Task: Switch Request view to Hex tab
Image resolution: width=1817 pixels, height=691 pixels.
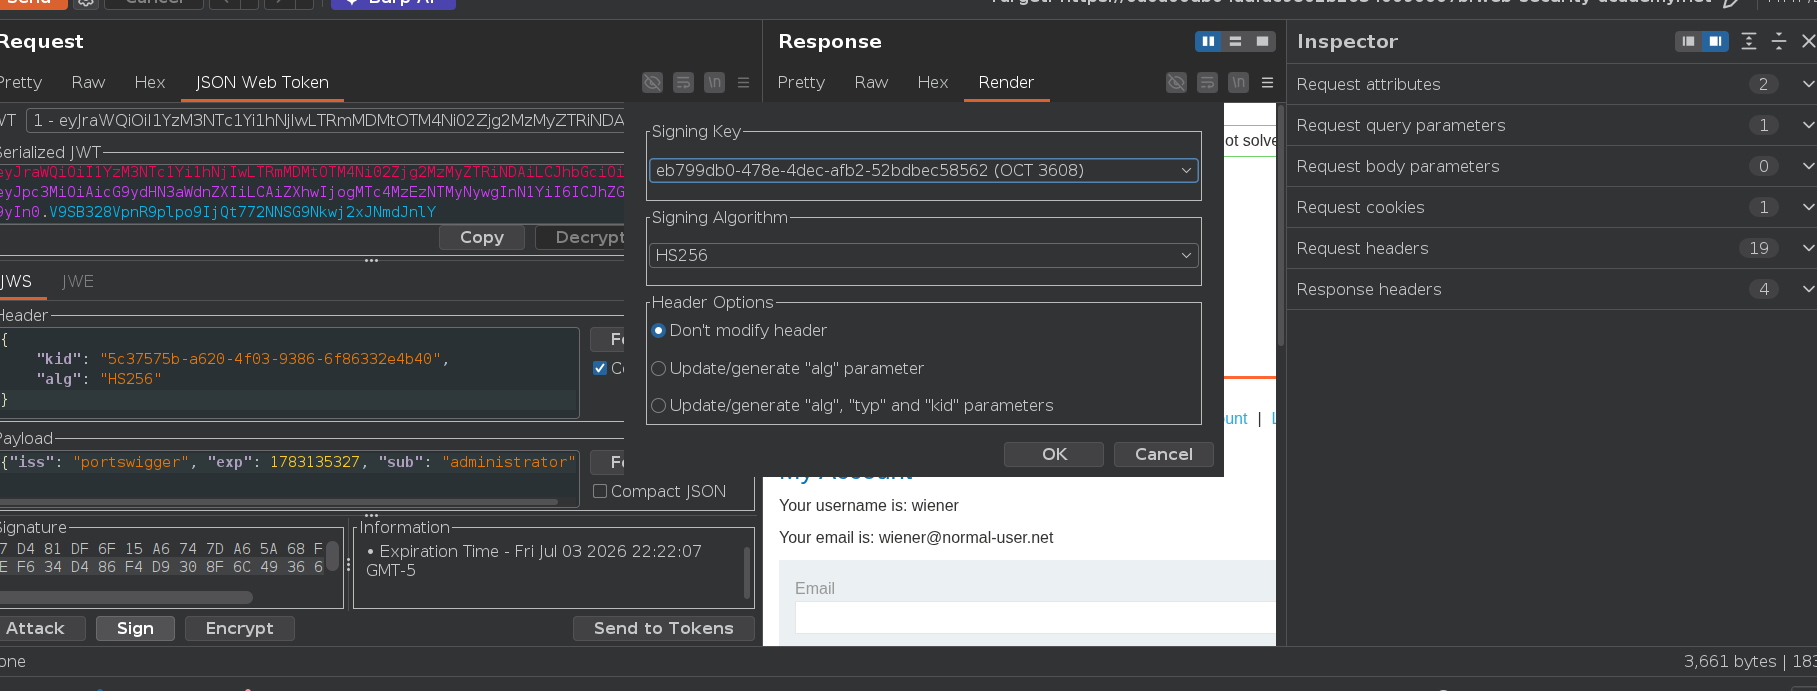Action: point(150,82)
